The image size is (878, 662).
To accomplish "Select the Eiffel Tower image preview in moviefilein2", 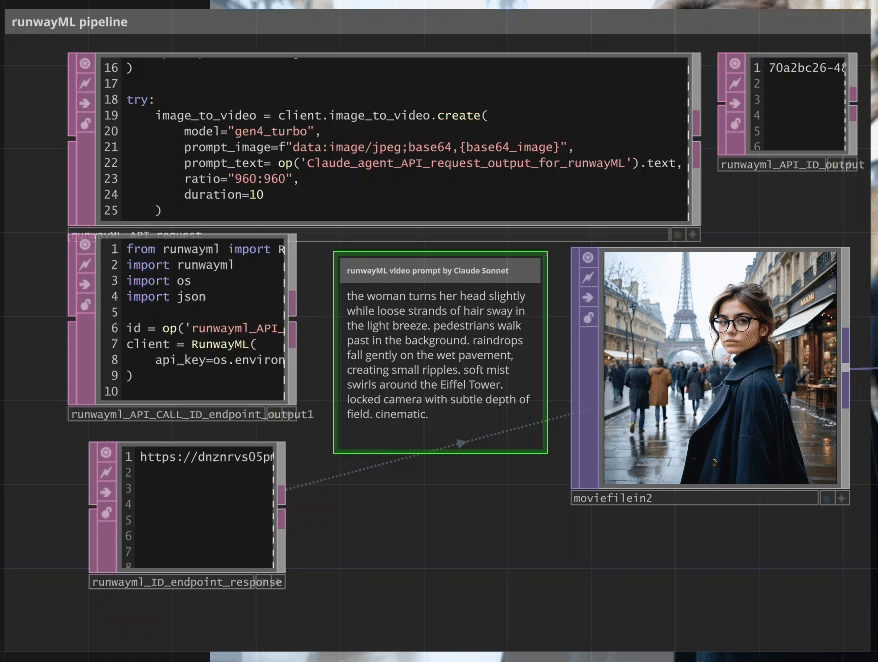I will [x=720, y=368].
